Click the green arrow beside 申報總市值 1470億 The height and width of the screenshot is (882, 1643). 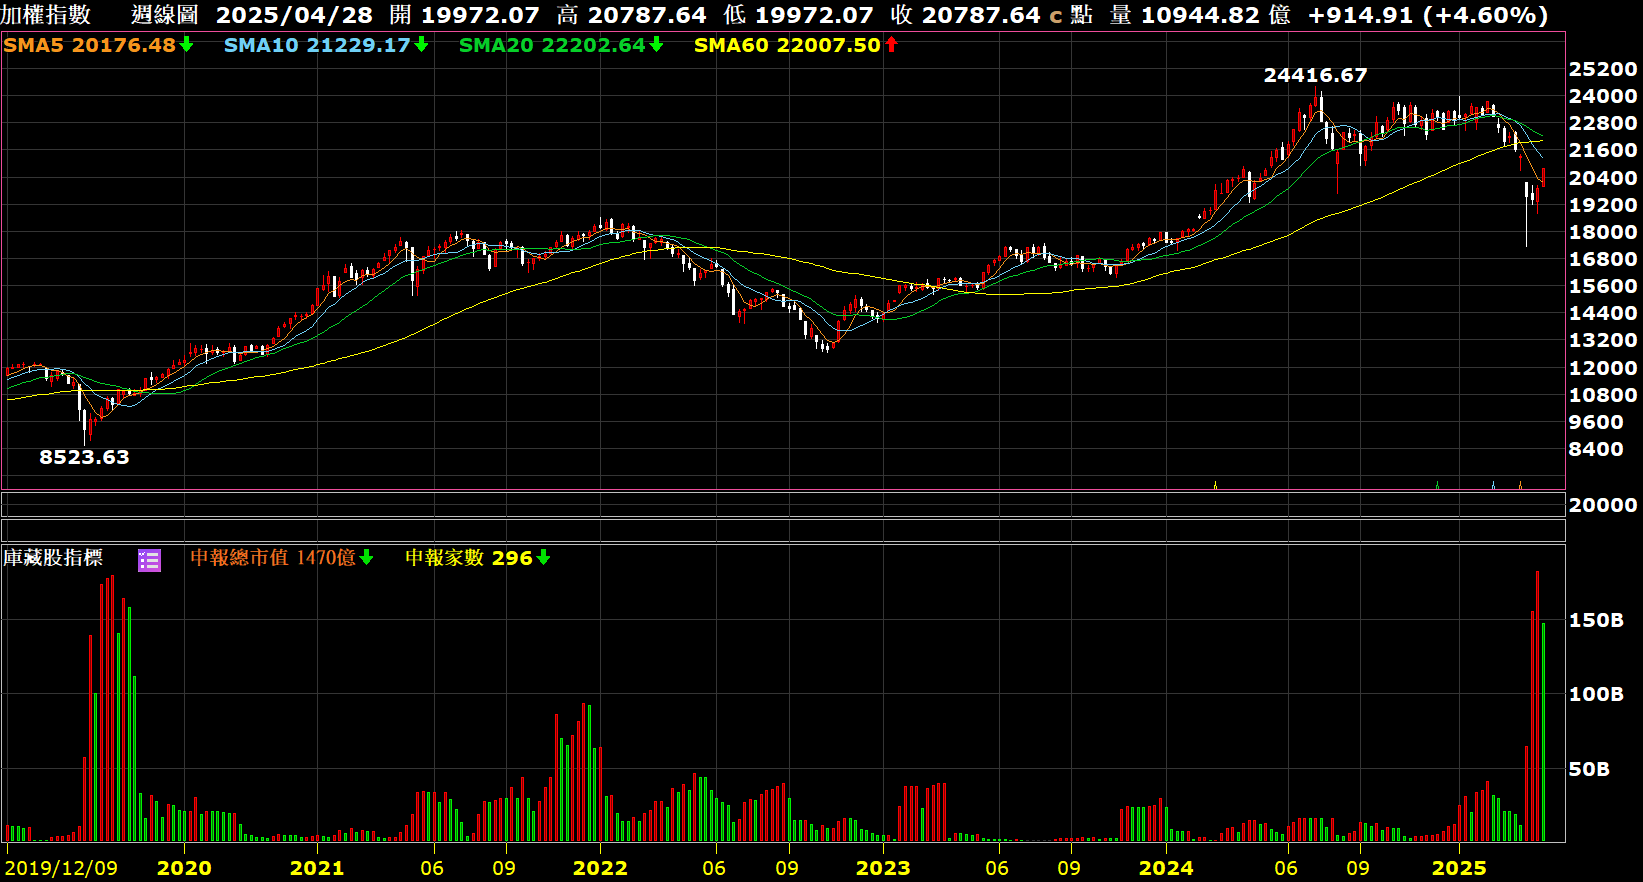pos(366,557)
